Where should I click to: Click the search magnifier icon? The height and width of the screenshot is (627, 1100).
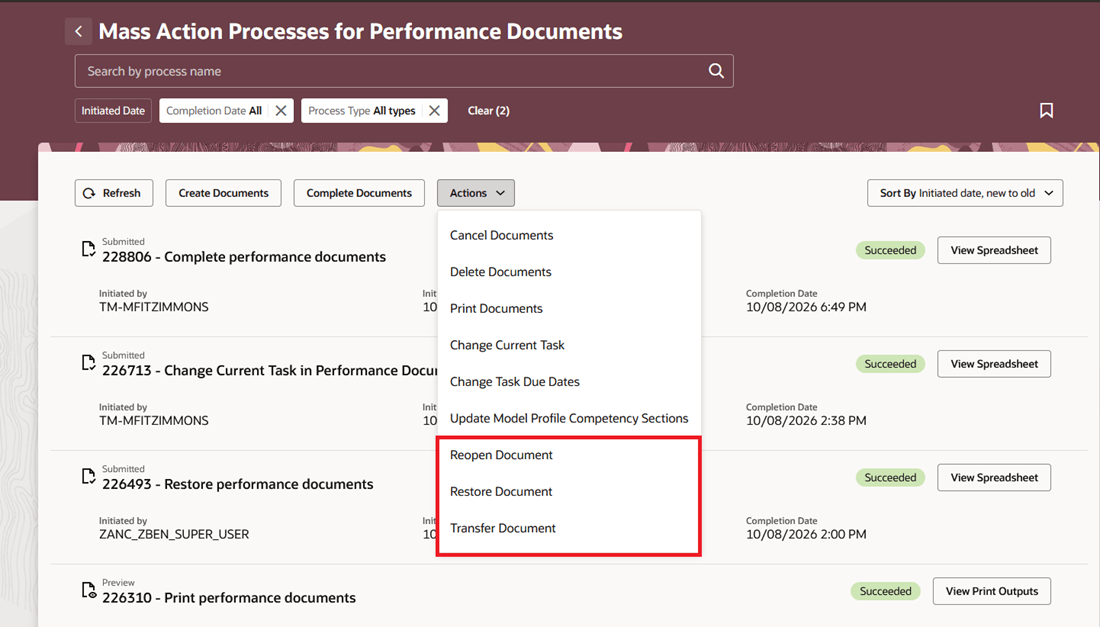(x=716, y=71)
